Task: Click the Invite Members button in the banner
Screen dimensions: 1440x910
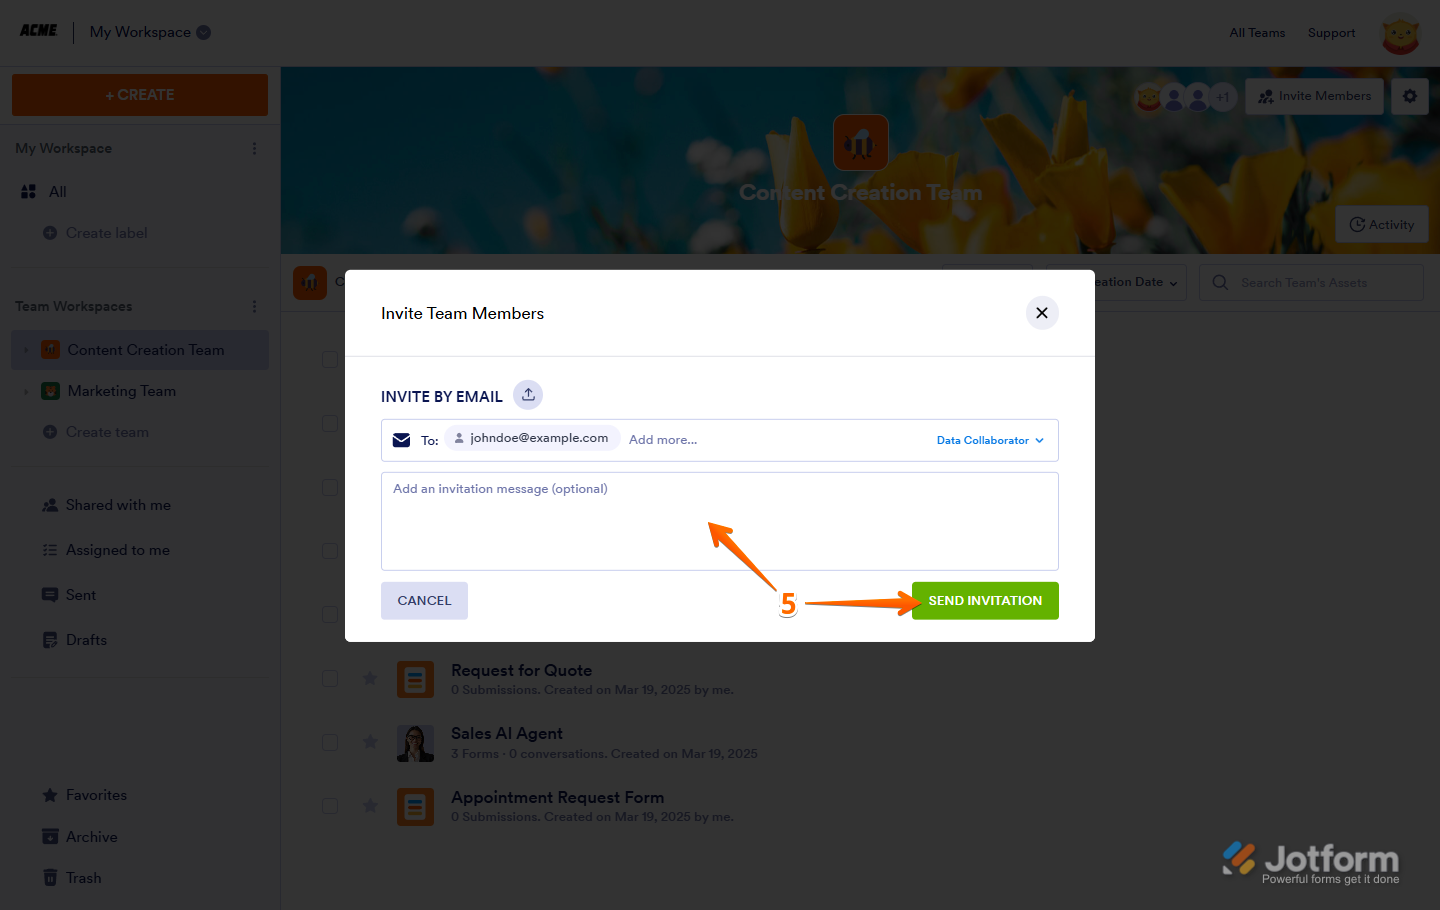Action: (1314, 96)
